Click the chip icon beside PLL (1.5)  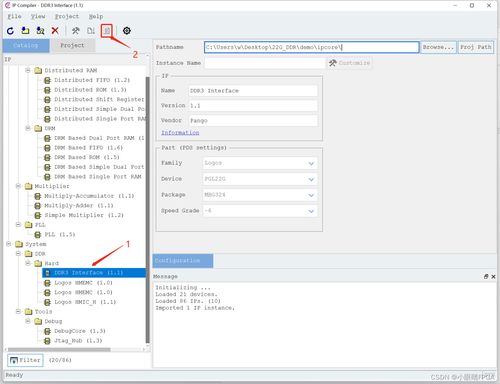(x=38, y=235)
